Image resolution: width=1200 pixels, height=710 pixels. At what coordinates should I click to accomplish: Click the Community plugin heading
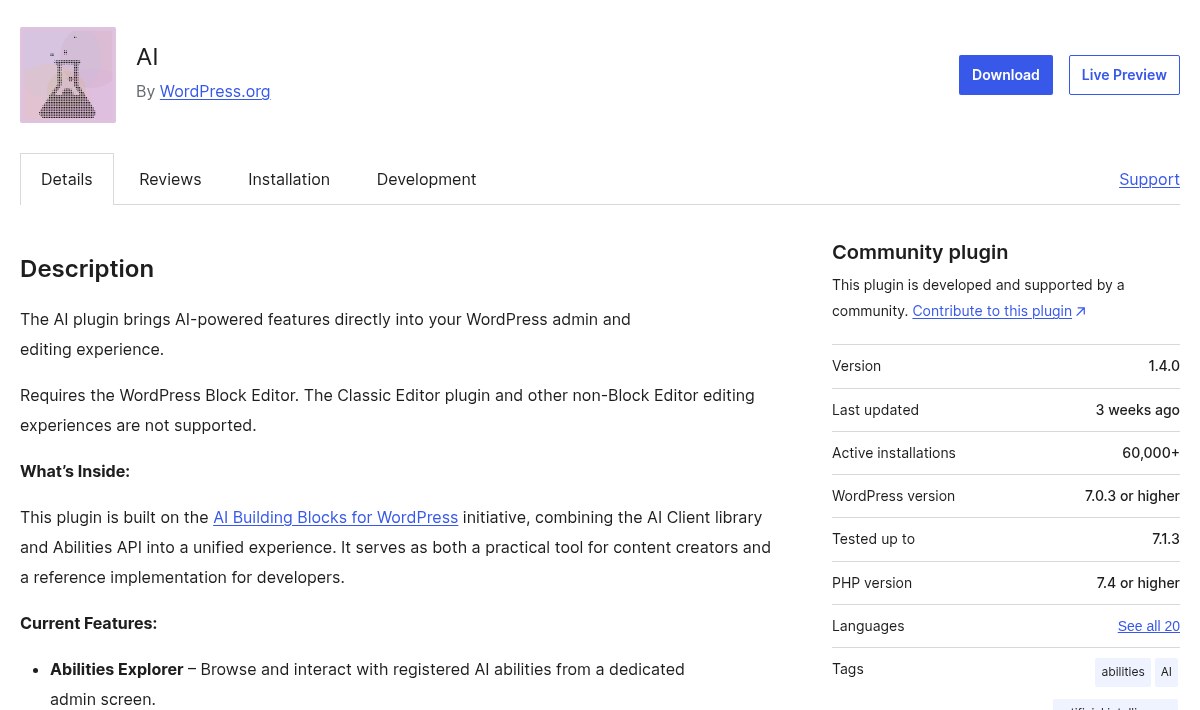(x=920, y=252)
